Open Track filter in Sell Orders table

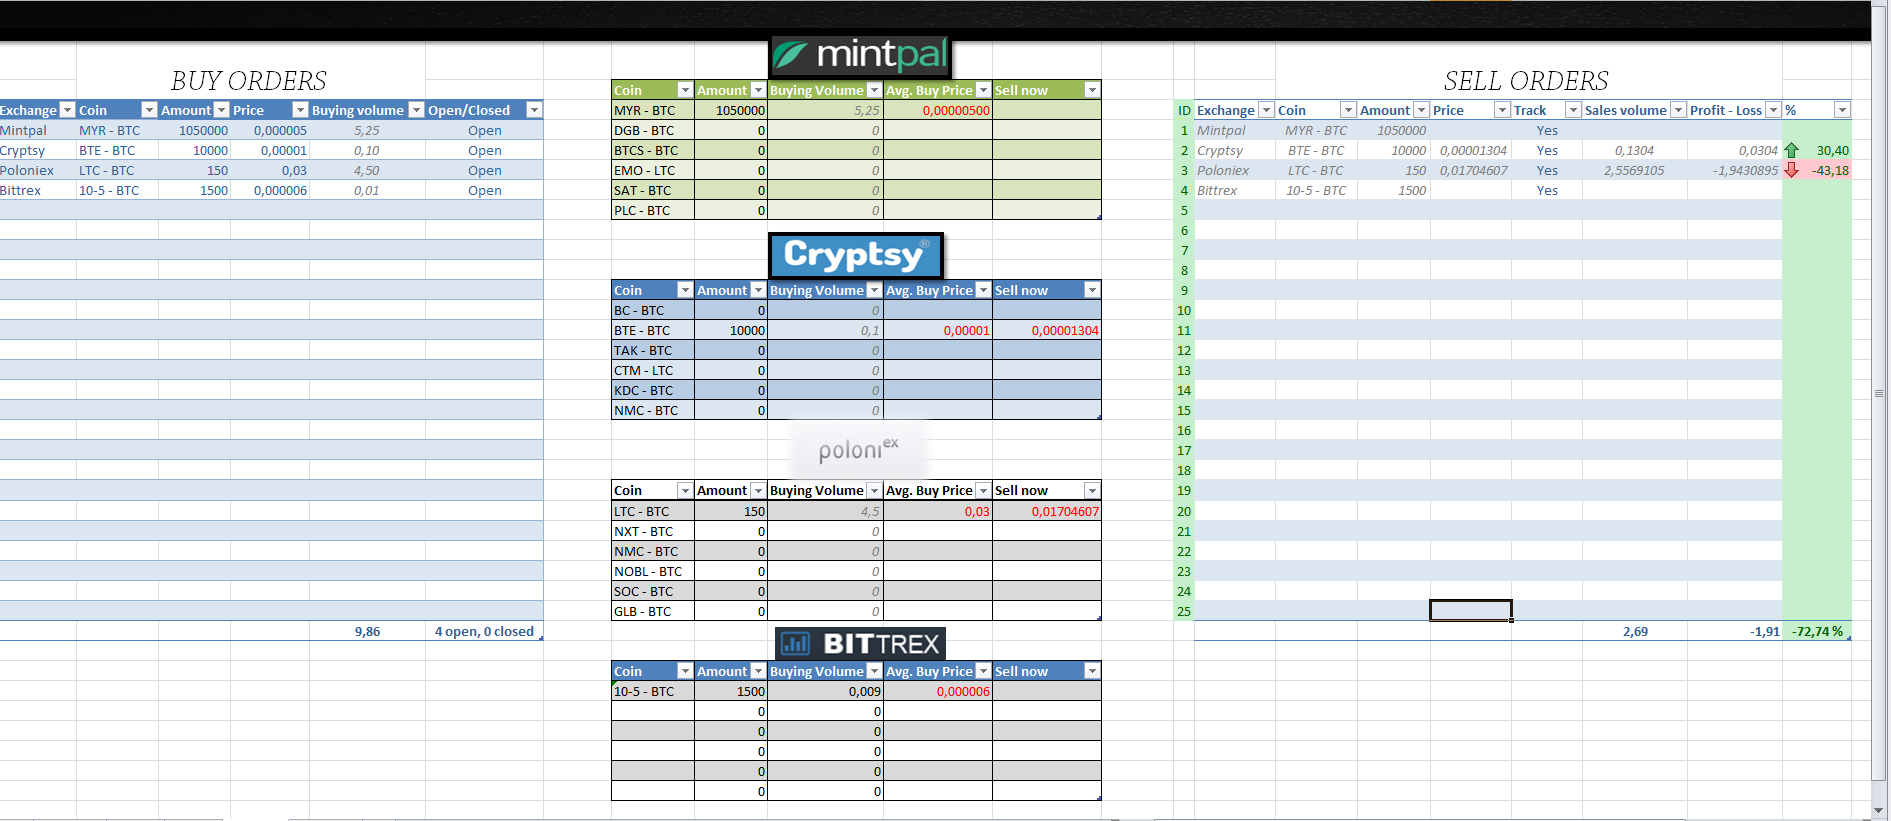pyautogui.click(x=1573, y=110)
